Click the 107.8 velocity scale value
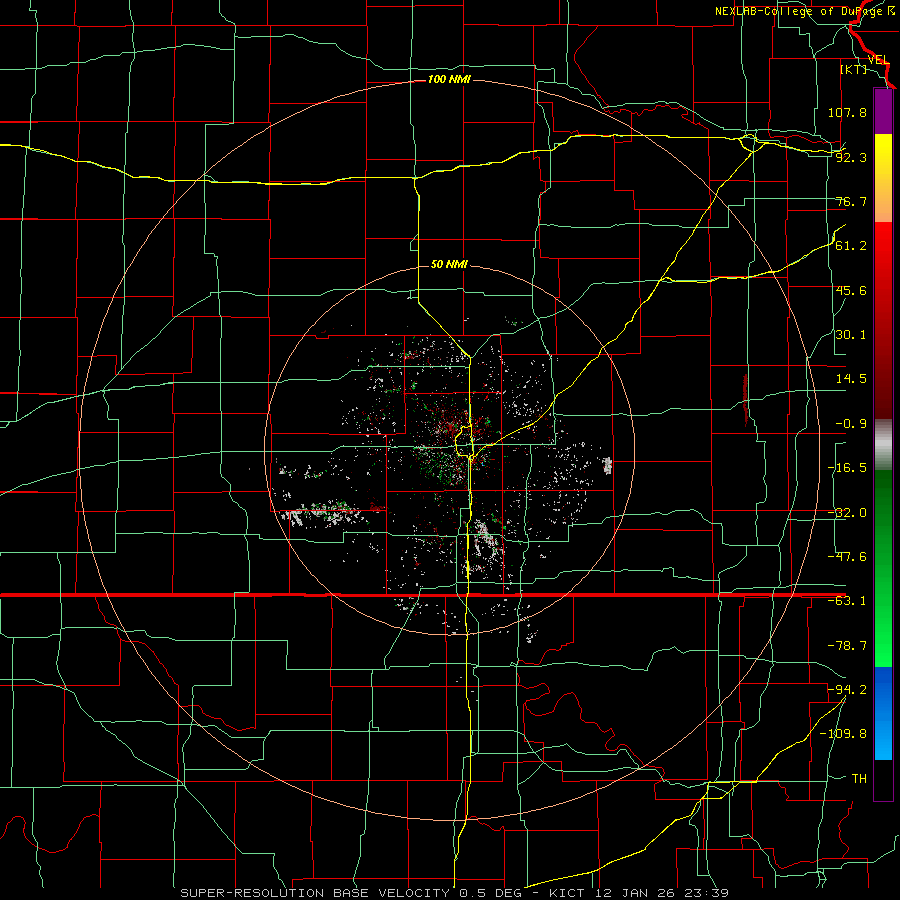 click(x=847, y=112)
